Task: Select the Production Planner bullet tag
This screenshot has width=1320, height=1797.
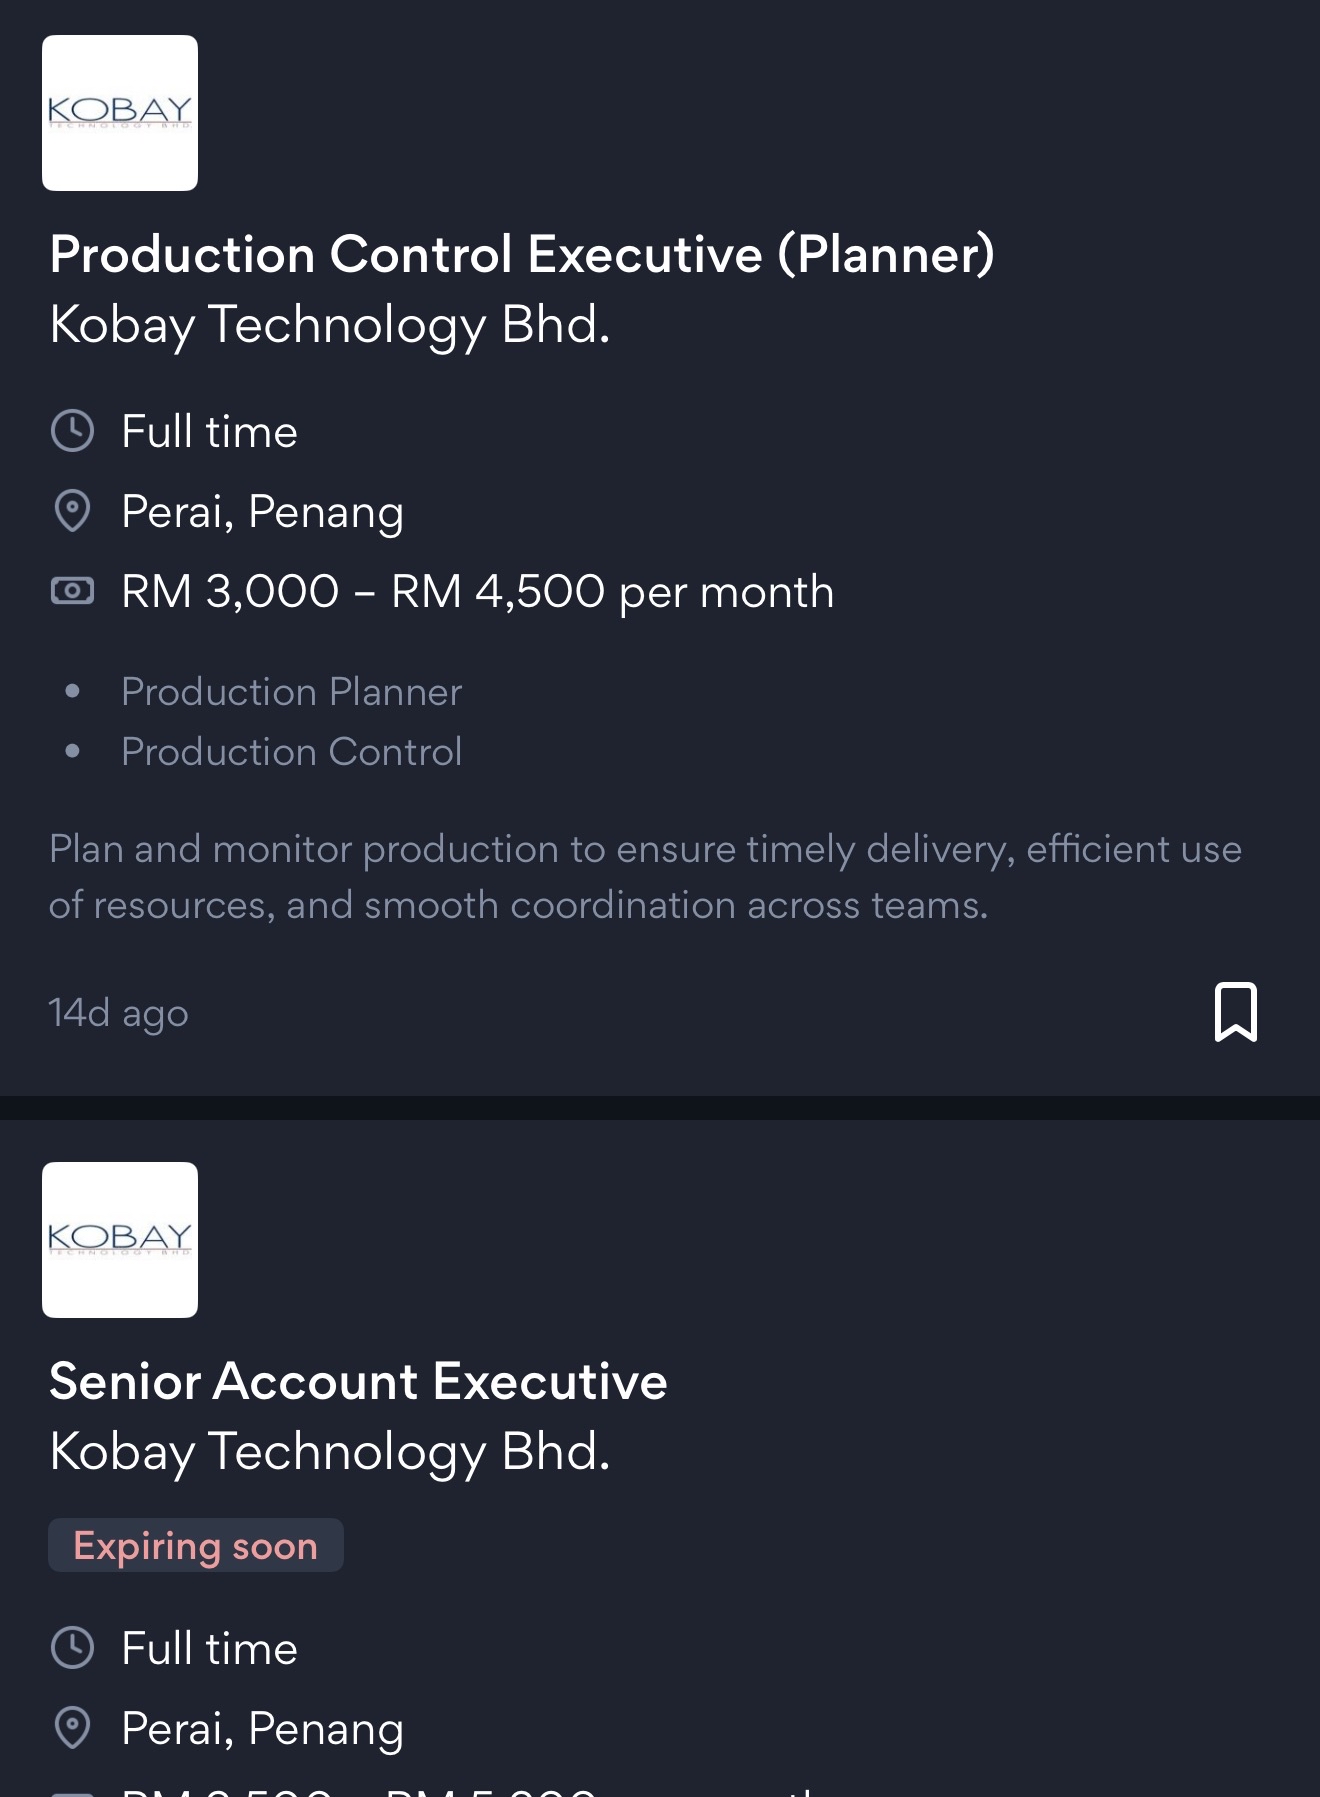Action: [x=291, y=692]
